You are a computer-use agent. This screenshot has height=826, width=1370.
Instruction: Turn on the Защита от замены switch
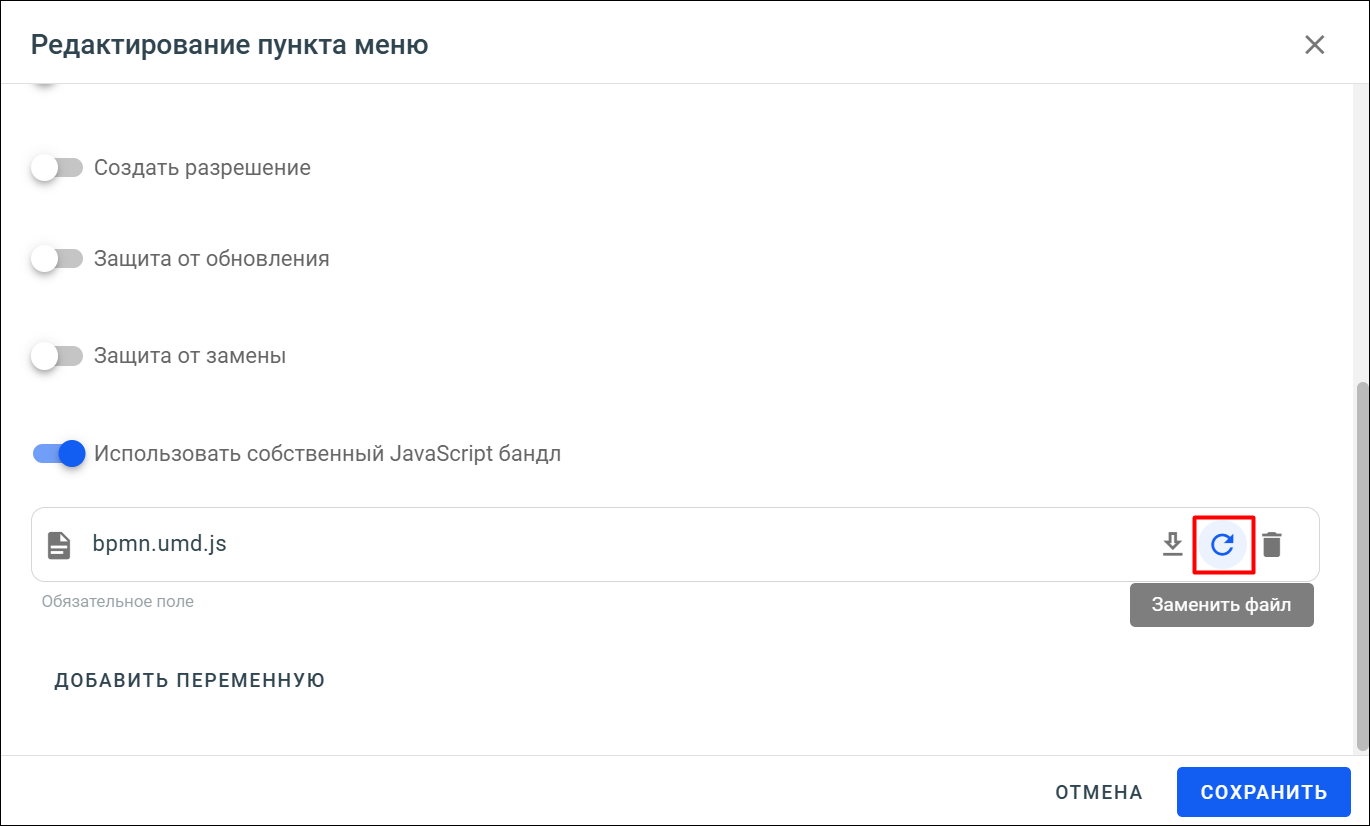56,356
